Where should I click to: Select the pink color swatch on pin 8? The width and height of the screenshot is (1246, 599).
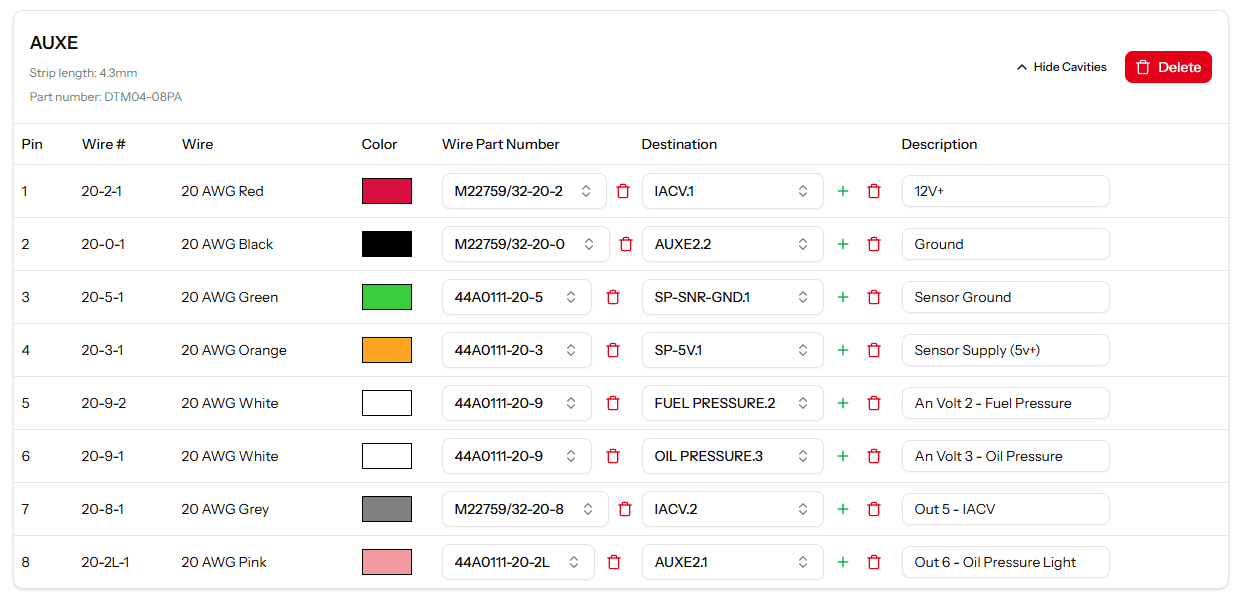point(386,562)
